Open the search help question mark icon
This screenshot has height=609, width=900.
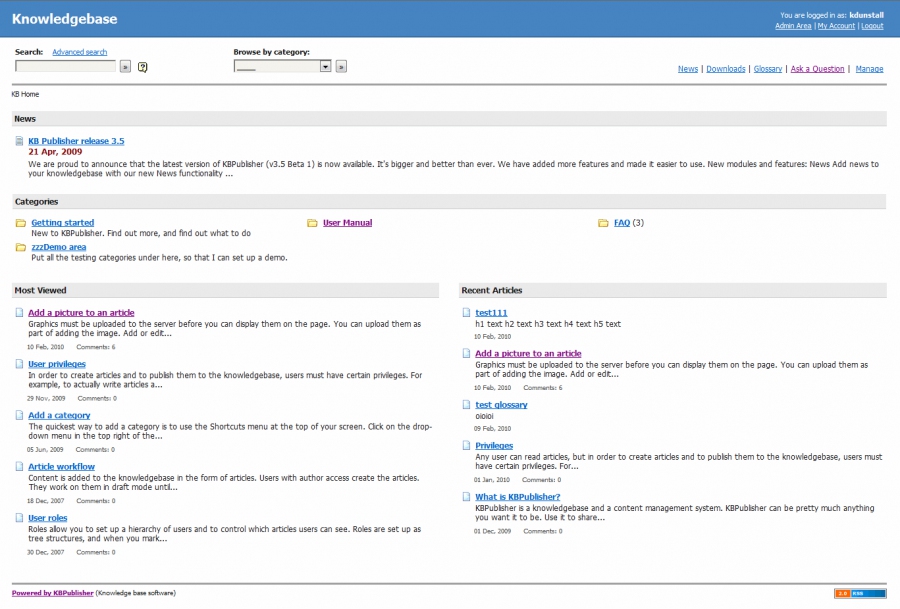tap(142, 67)
